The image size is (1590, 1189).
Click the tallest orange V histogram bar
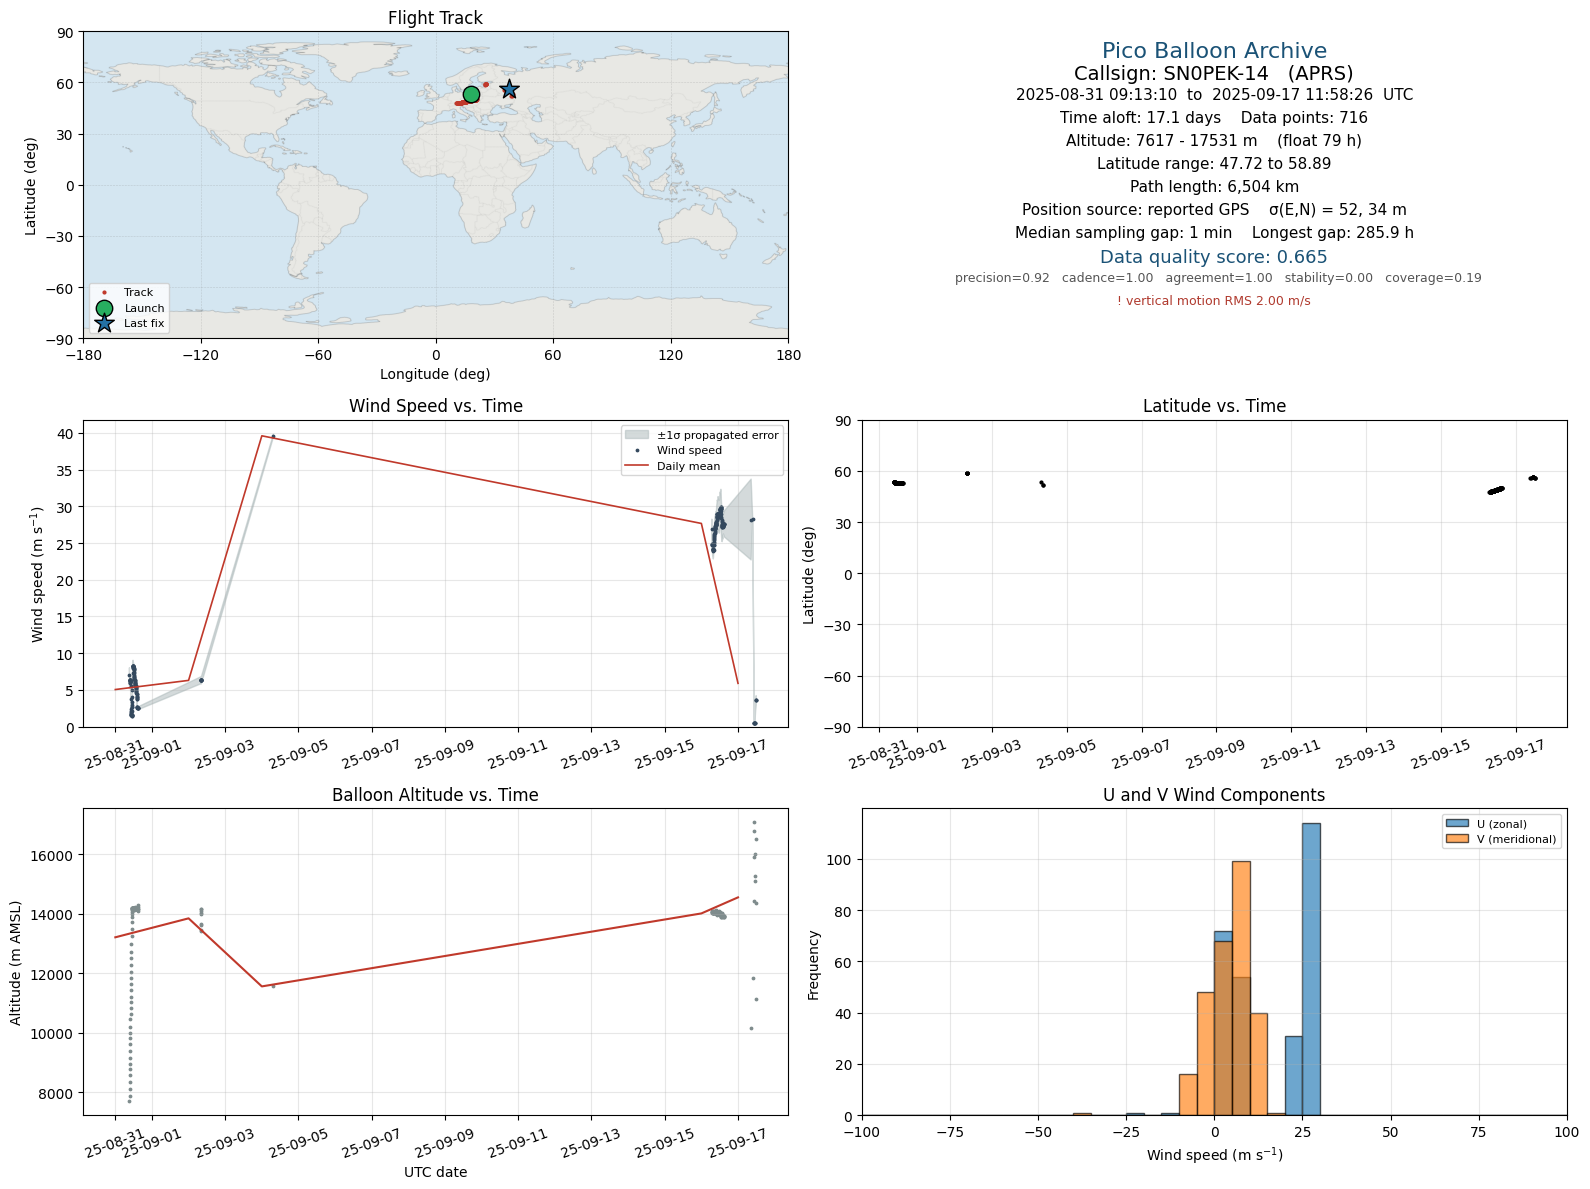click(1241, 988)
